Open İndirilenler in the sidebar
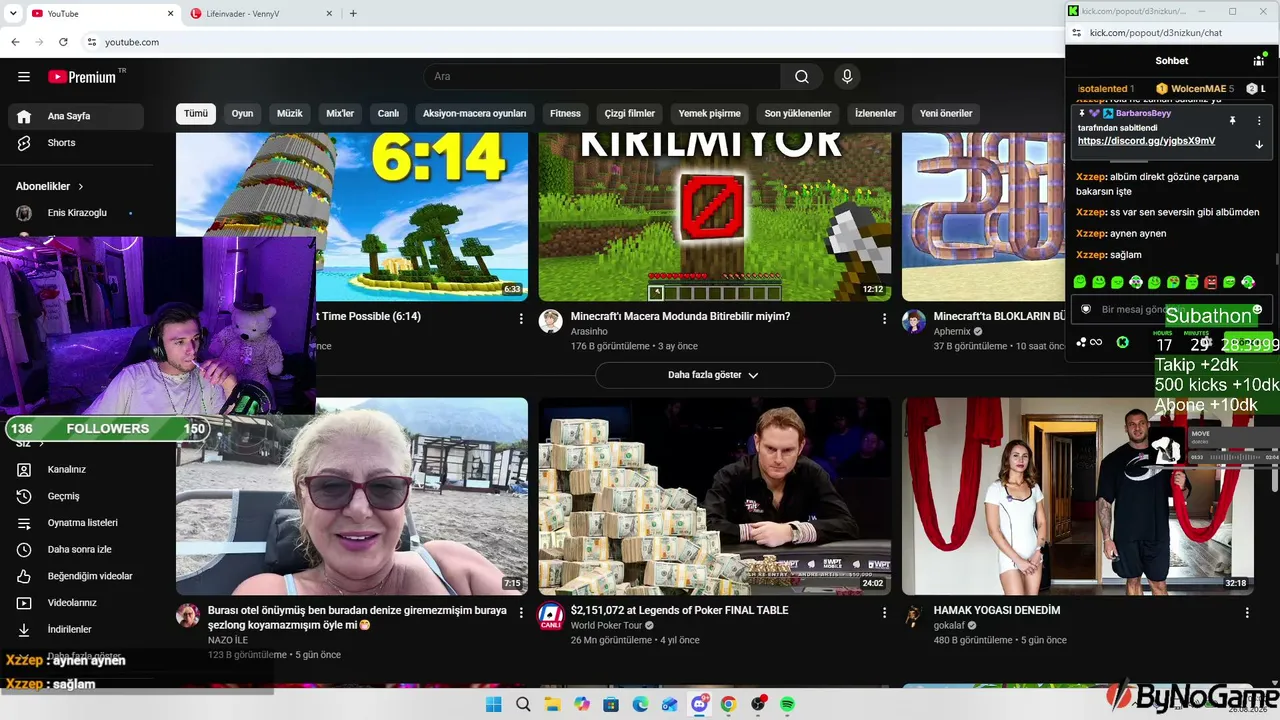 (76, 629)
